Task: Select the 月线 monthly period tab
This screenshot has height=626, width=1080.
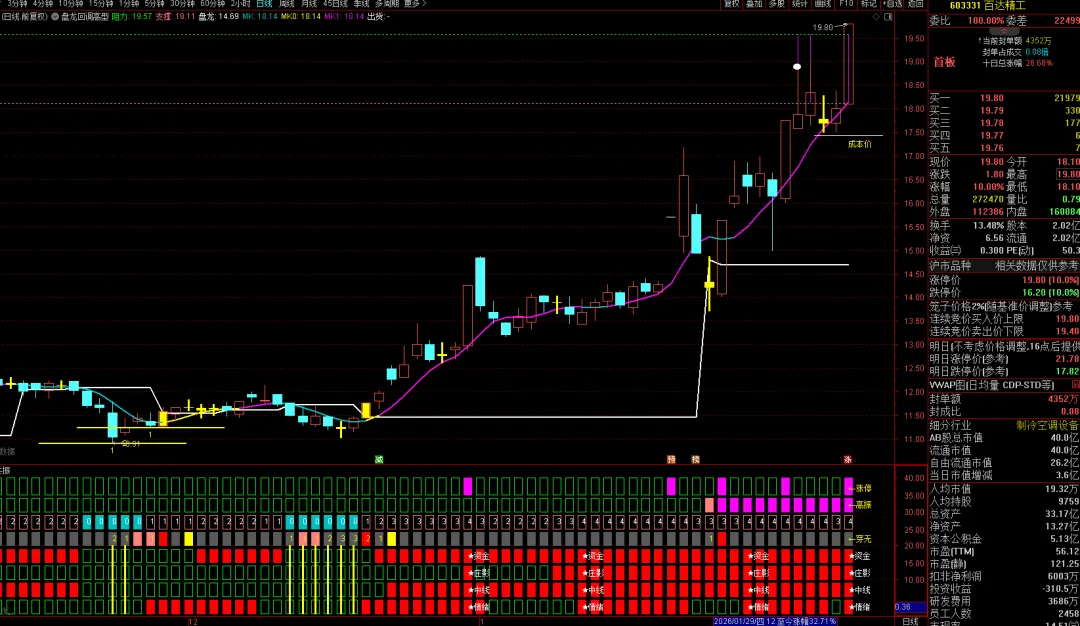Action: (x=309, y=3)
